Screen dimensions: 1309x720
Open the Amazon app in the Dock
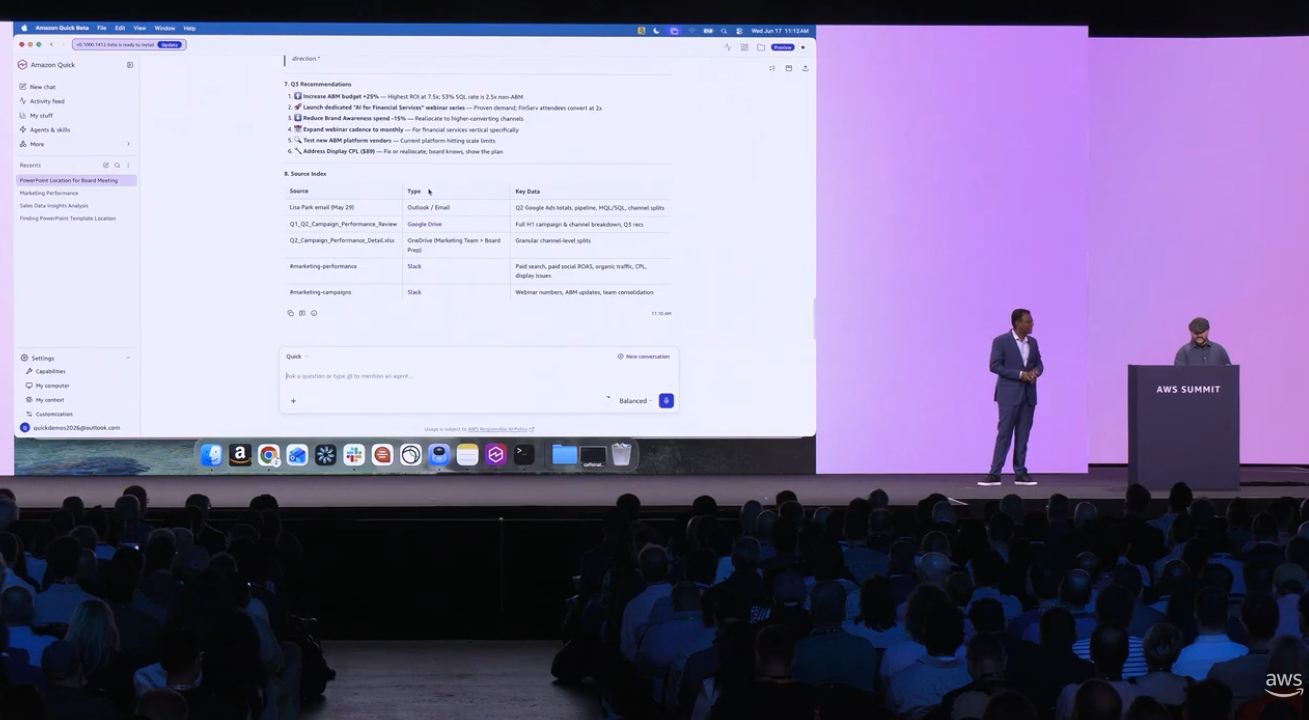click(x=240, y=455)
